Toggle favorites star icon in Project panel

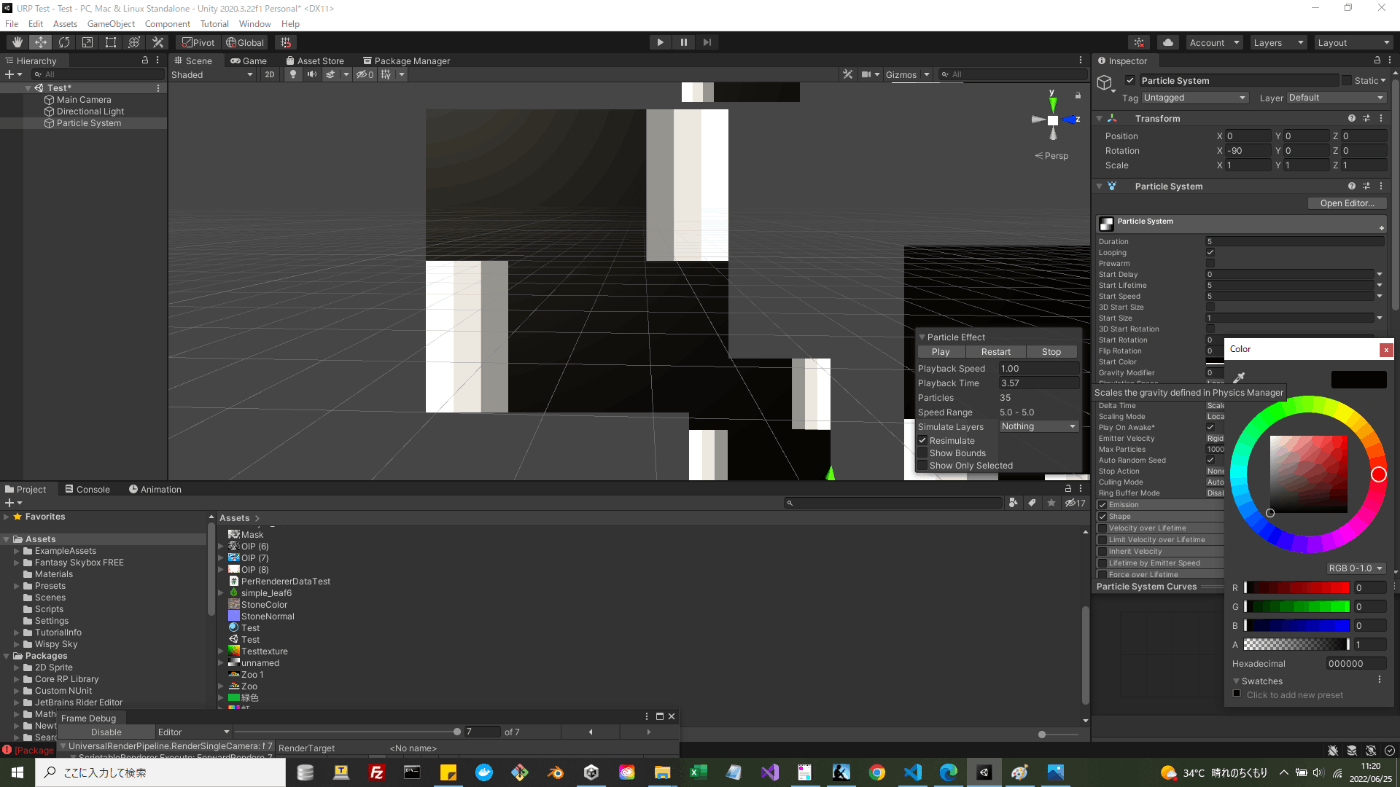[1049, 502]
